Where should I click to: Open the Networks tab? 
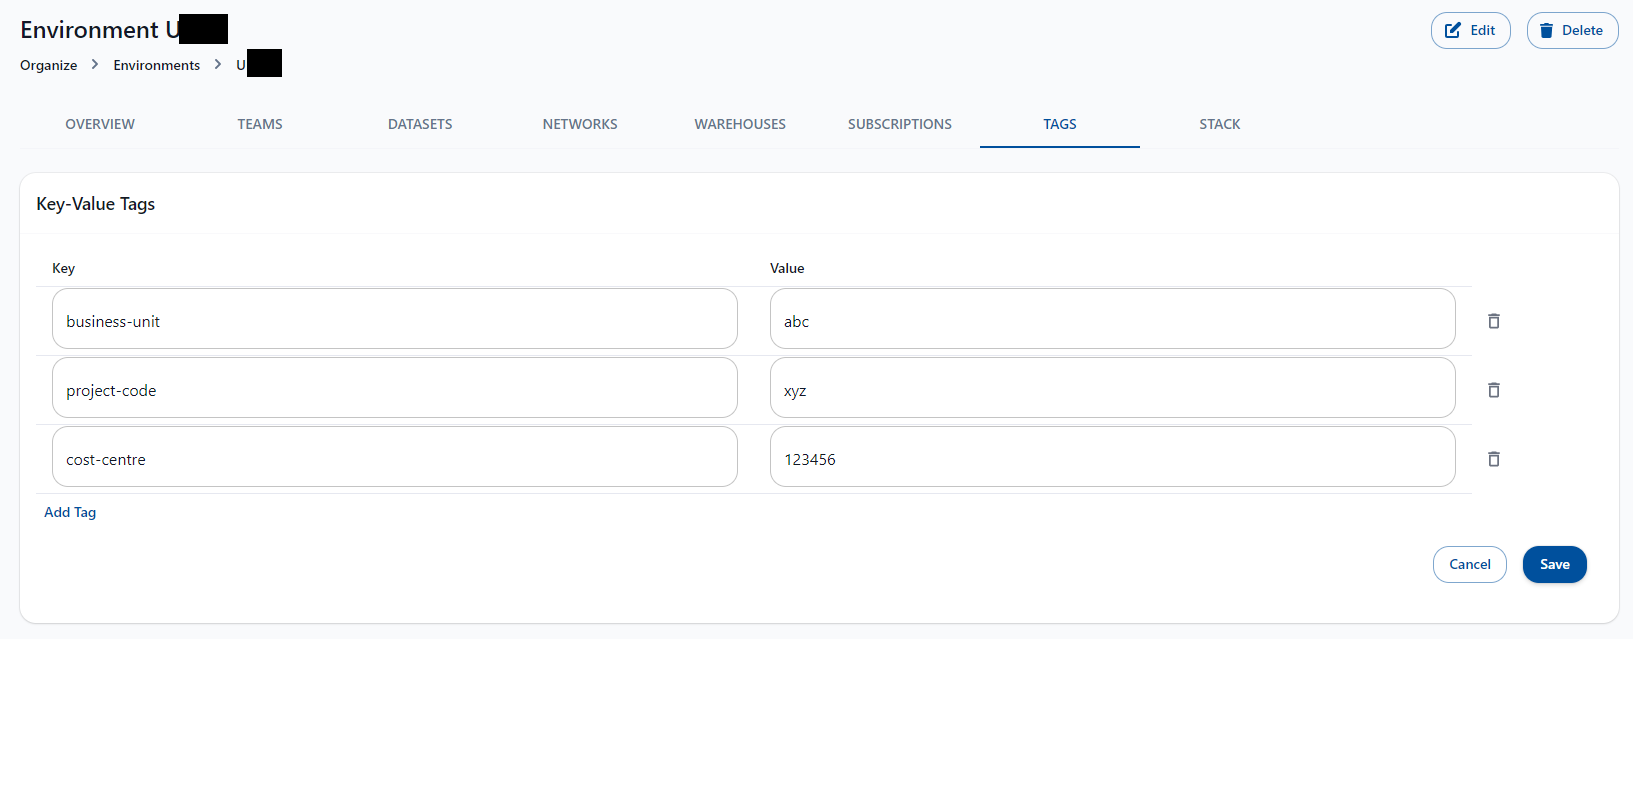[580, 124]
